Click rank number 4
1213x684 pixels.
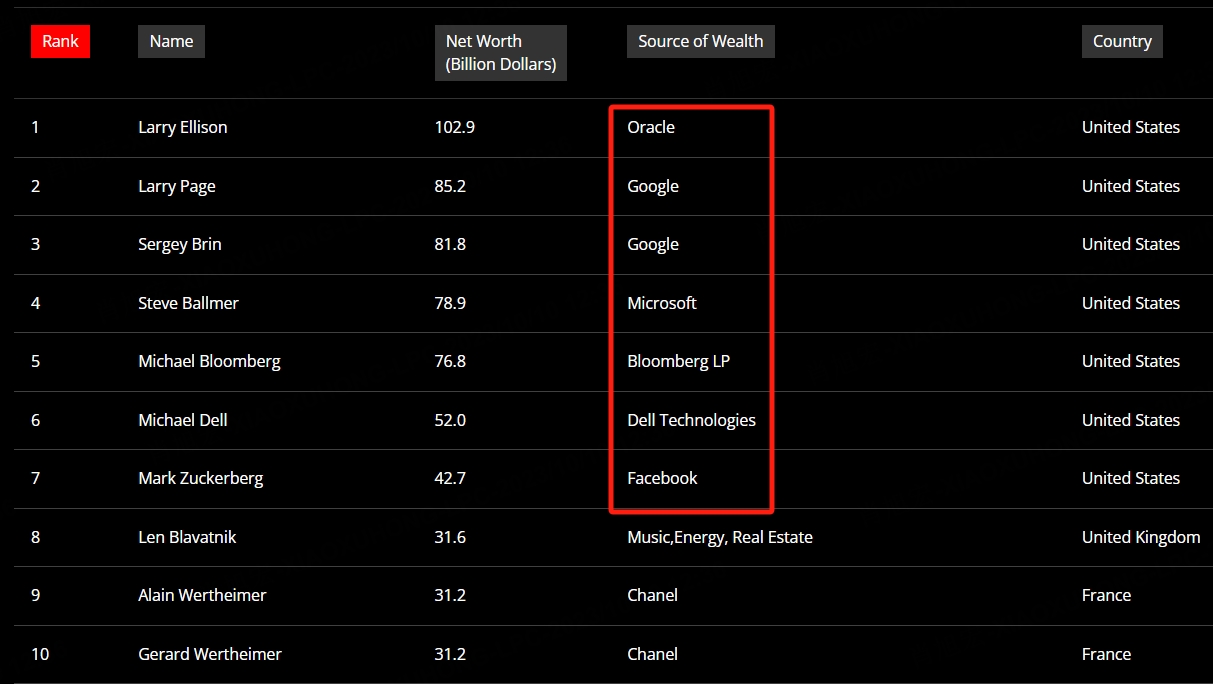[x=35, y=303]
